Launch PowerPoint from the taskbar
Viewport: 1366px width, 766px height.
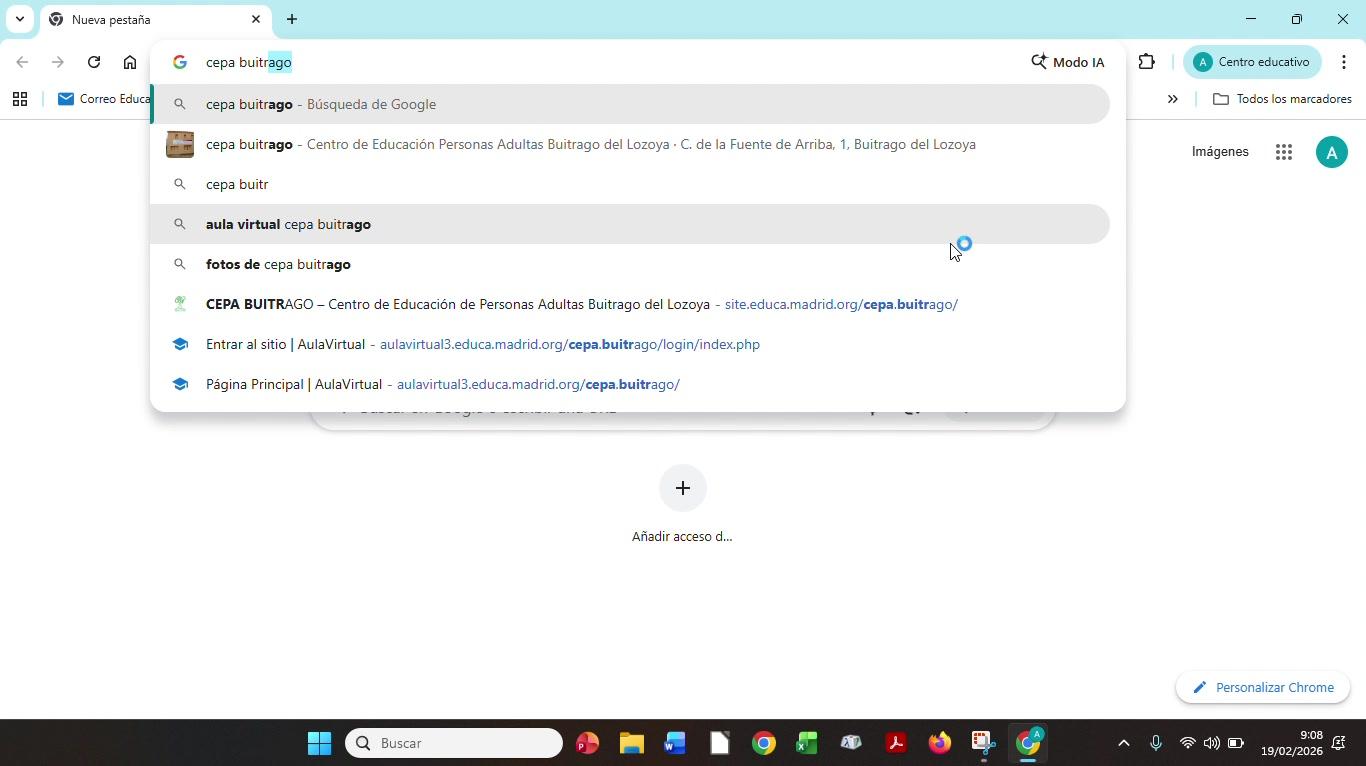(x=588, y=743)
